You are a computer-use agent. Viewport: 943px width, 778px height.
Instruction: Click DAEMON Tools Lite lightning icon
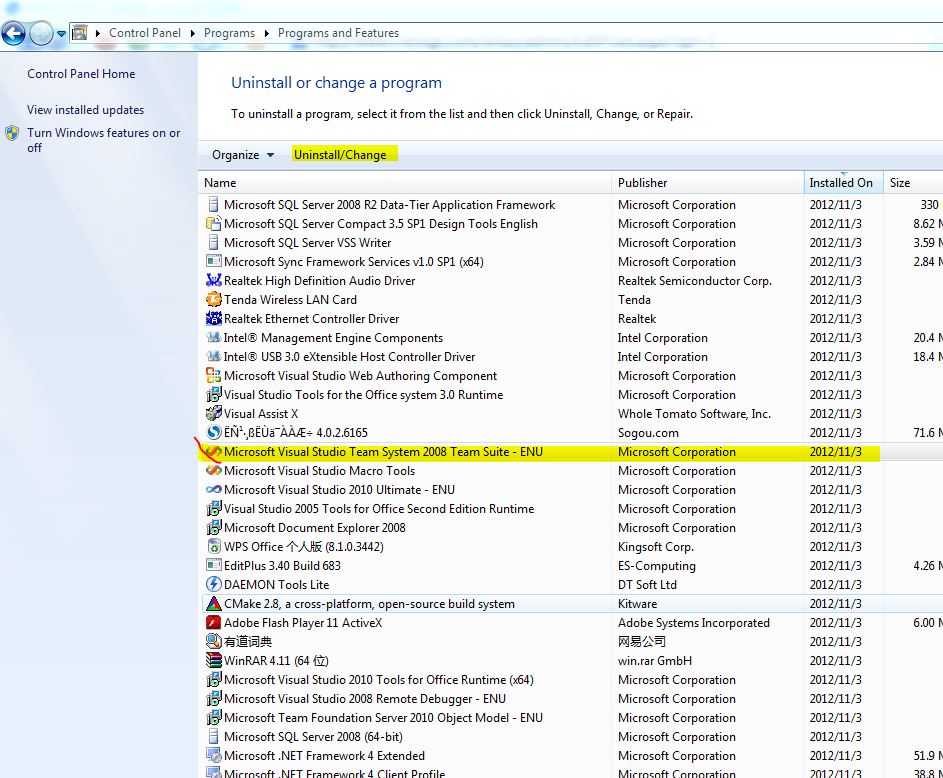coord(213,584)
